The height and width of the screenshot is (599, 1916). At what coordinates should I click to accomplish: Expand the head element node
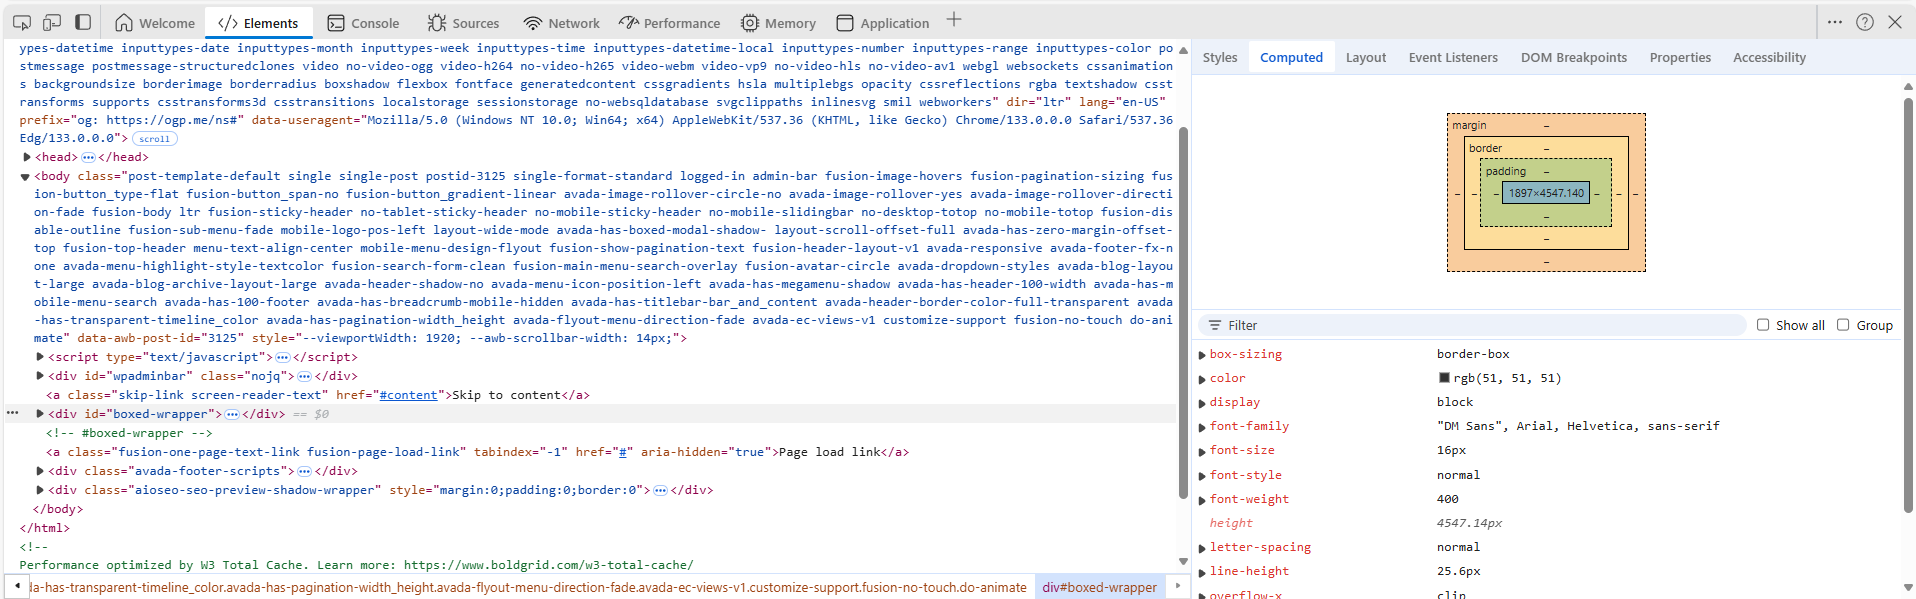[27, 157]
